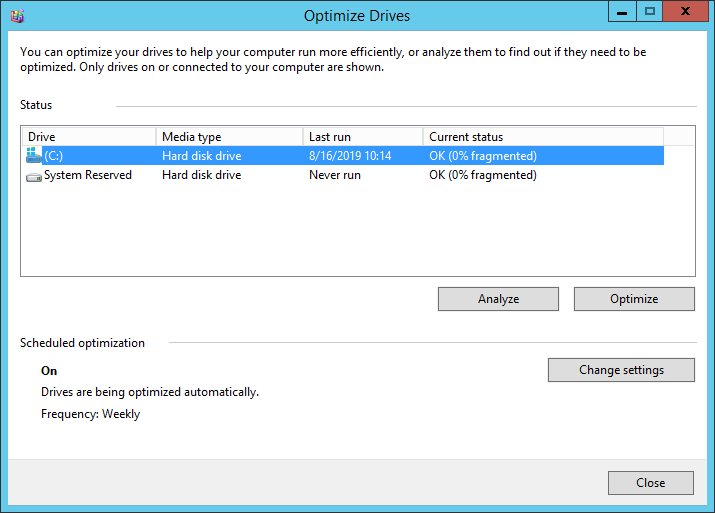The height and width of the screenshot is (513, 715).
Task: Sort by the Drive column header
Action: [x=88, y=137]
